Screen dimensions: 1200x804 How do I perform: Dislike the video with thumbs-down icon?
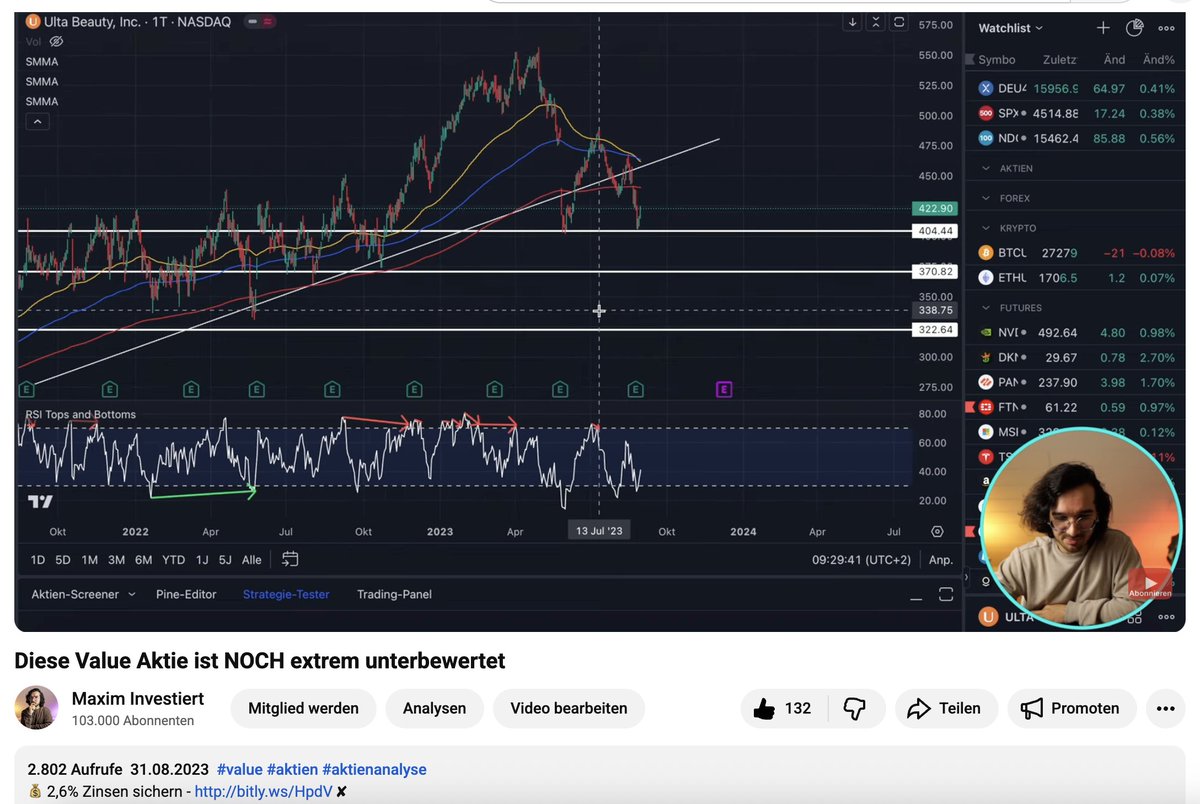tap(855, 708)
